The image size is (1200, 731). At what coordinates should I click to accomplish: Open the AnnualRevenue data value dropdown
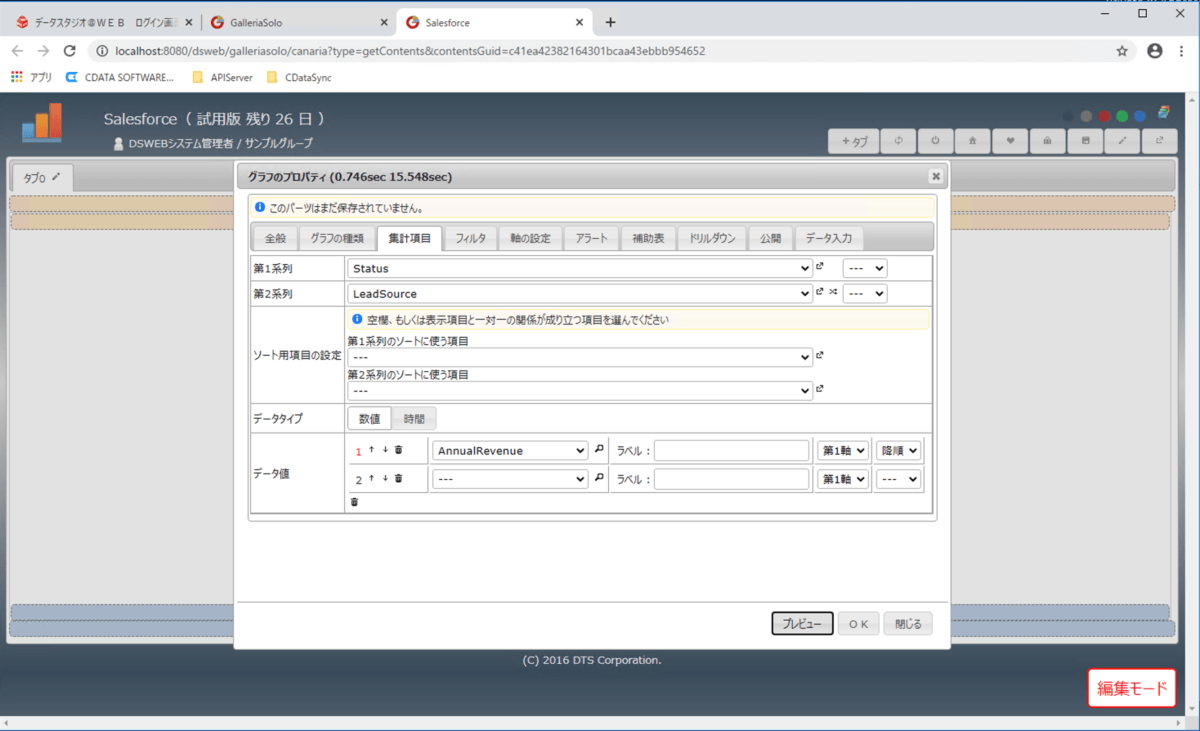[510, 451]
